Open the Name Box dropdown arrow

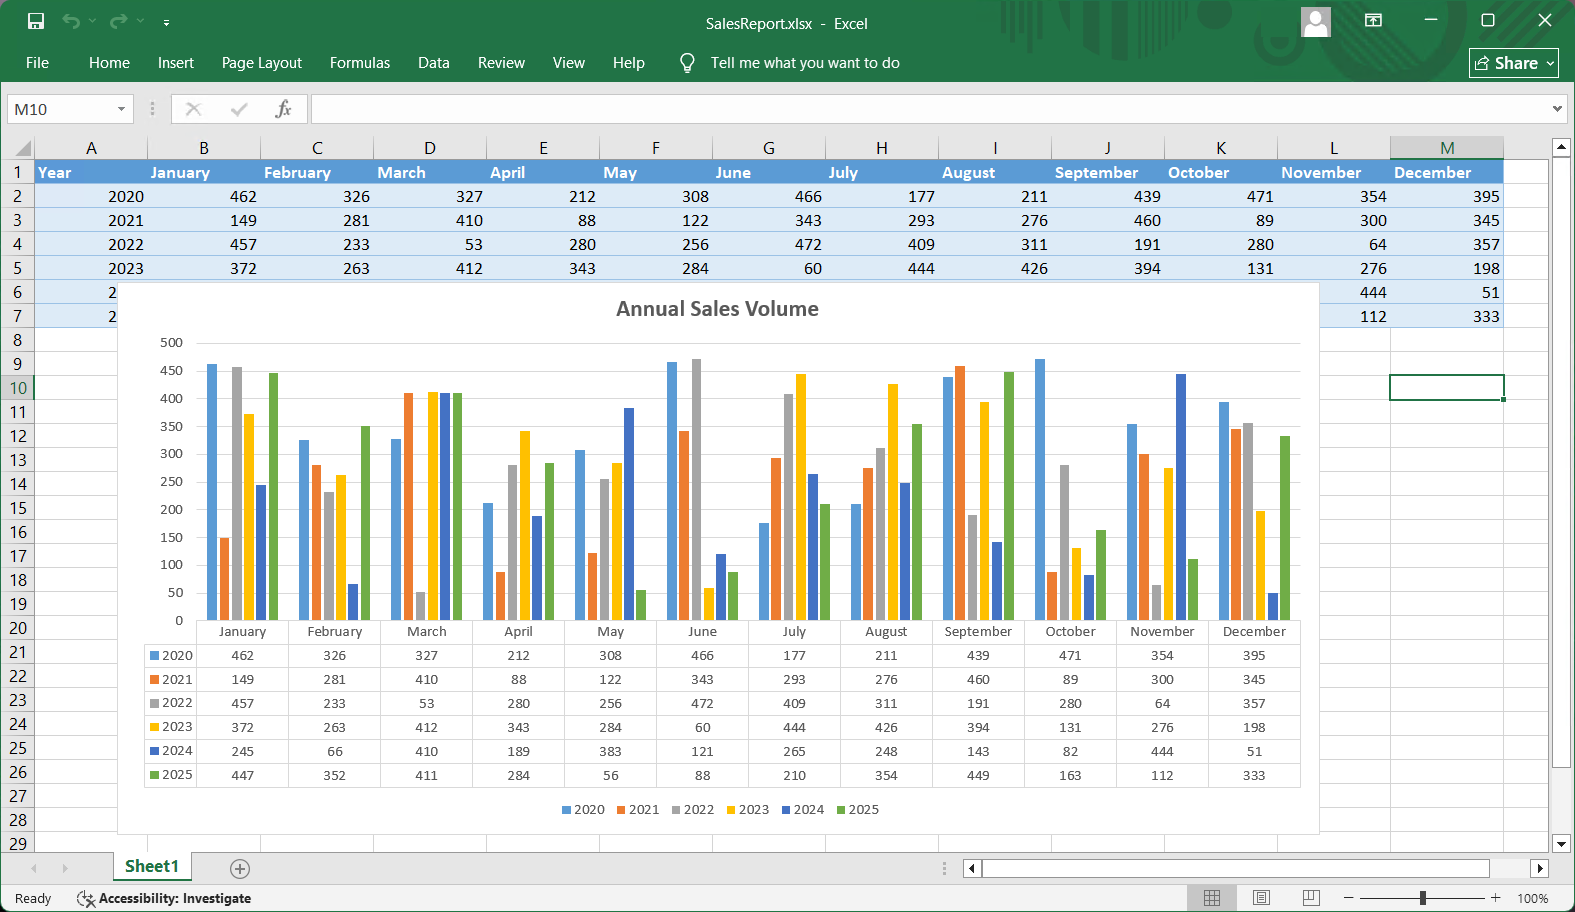pyautogui.click(x=121, y=109)
